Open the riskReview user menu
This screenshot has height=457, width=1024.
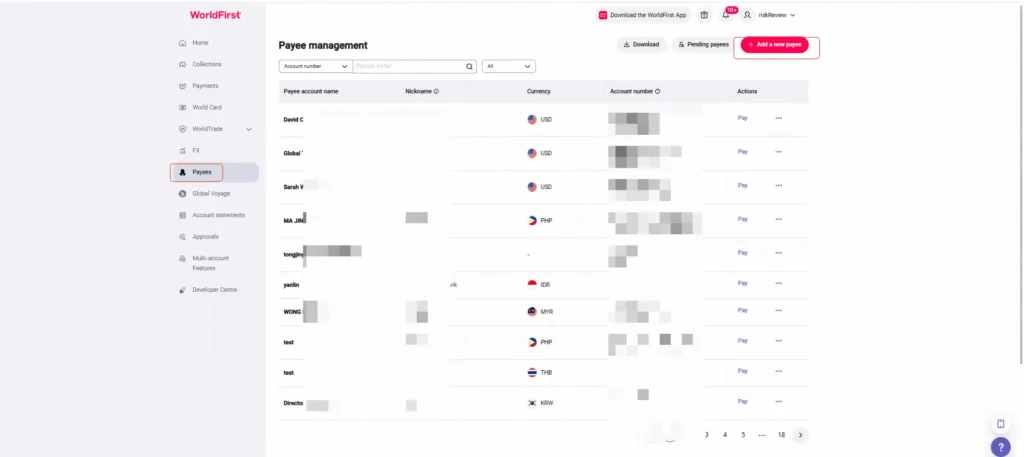[x=769, y=15]
